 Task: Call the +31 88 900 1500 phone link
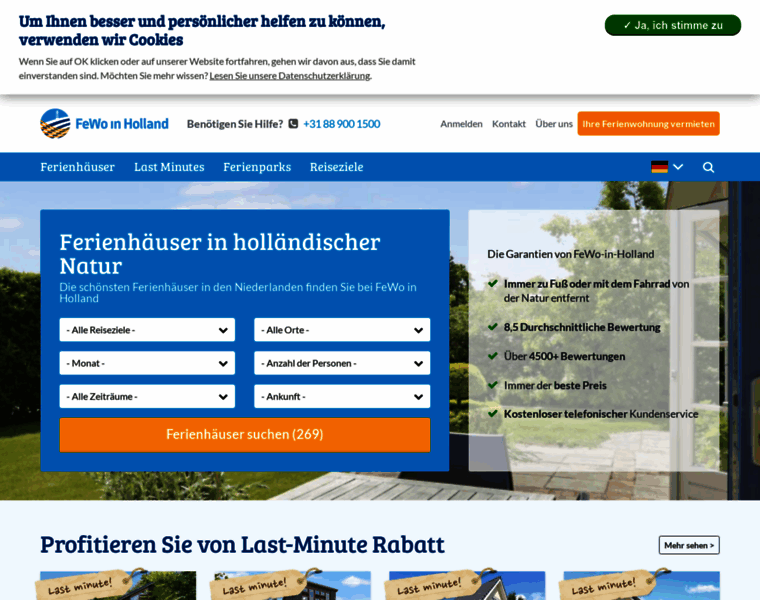[x=342, y=124]
